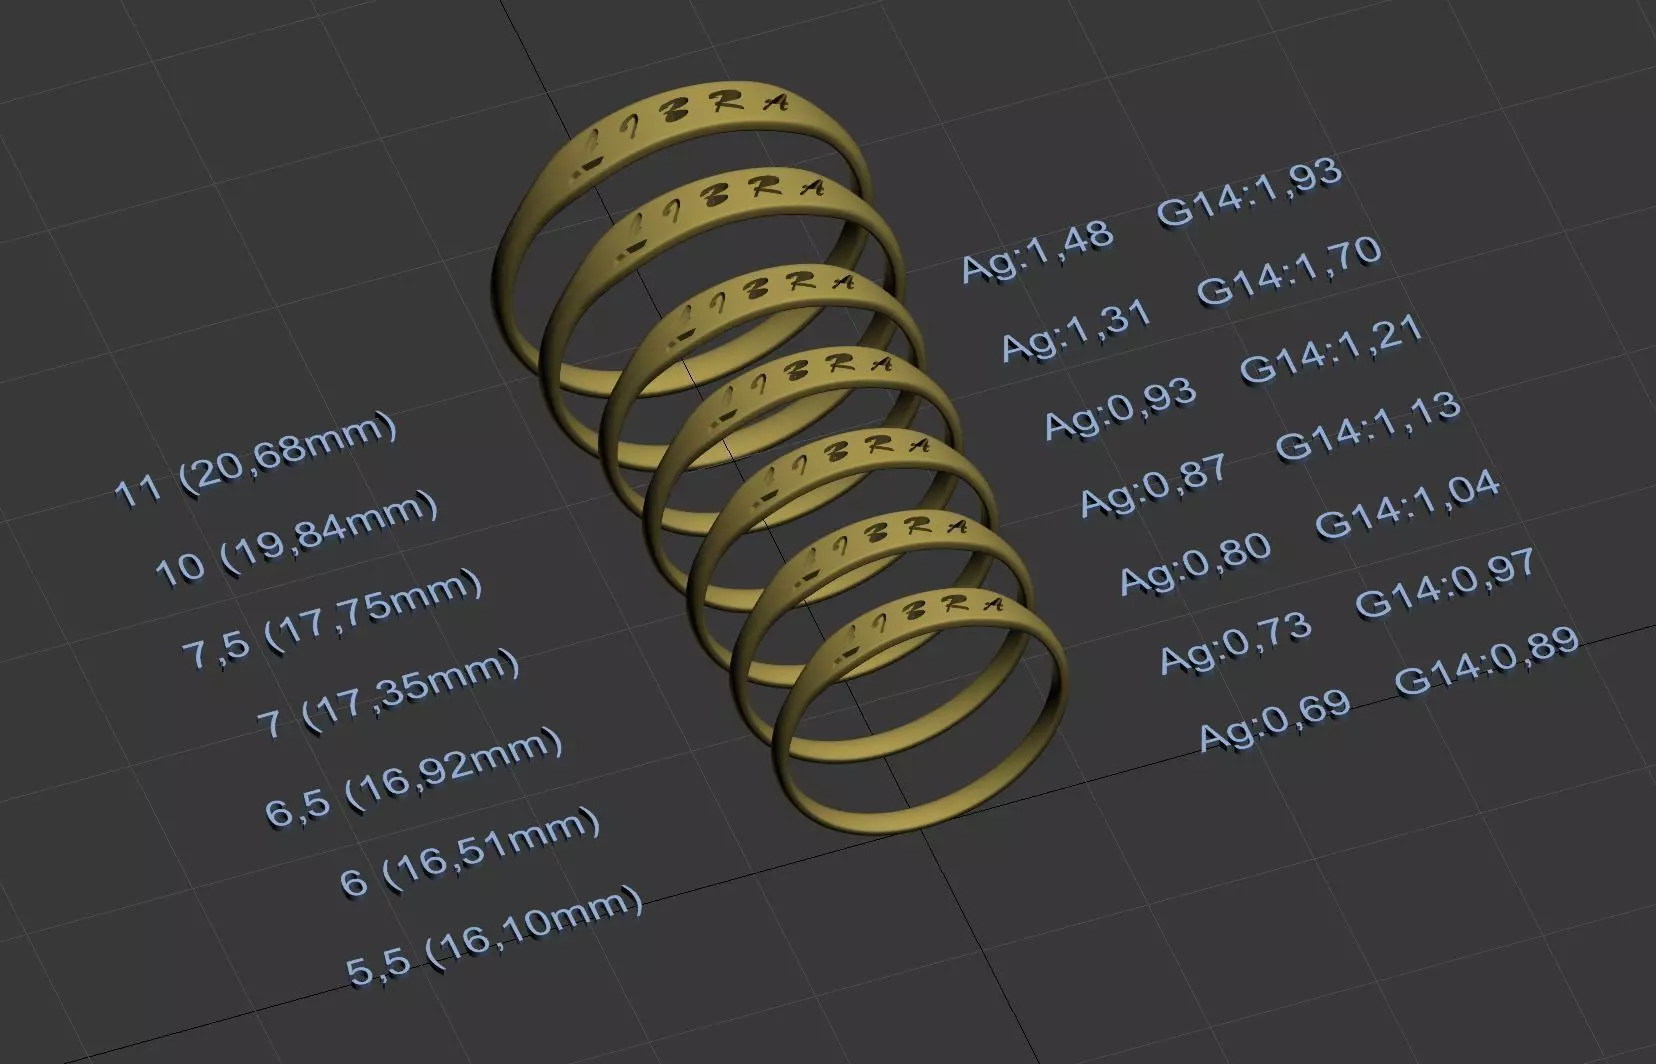Select the '10 (19,84mm)' size label
The width and height of the screenshot is (1656, 1064).
pyautogui.click(x=298, y=538)
